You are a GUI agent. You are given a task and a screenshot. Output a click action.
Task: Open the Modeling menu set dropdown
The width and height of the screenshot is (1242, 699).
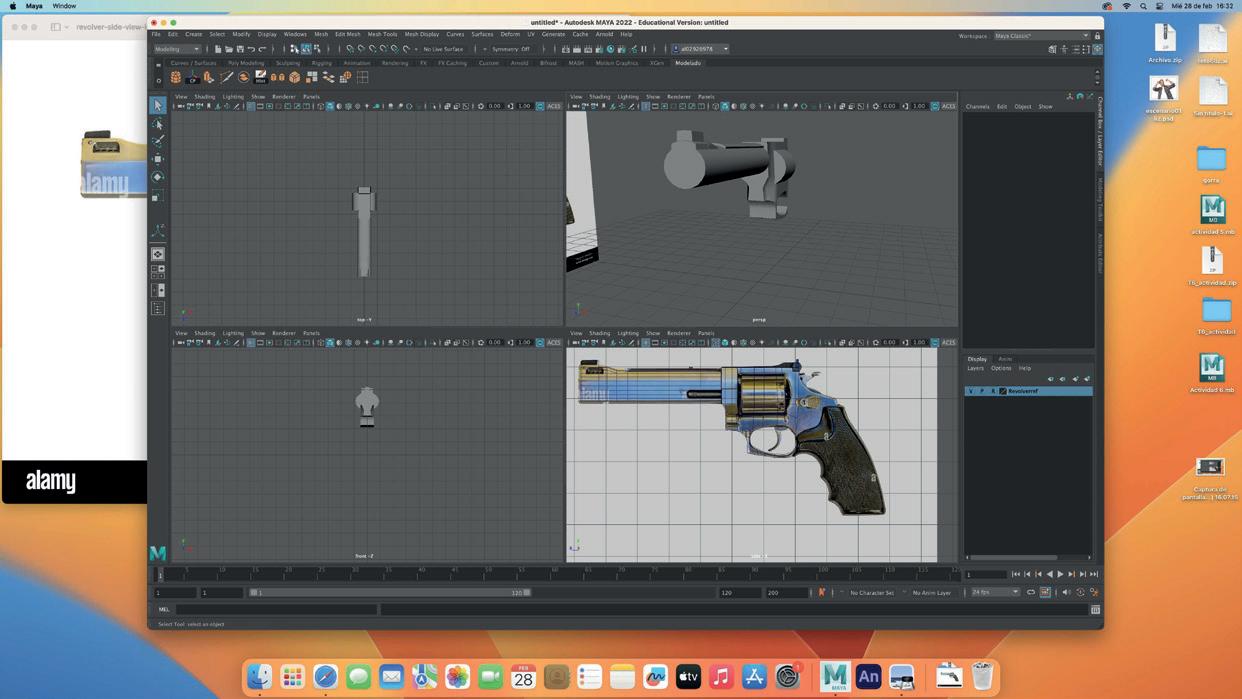(x=177, y=49)
